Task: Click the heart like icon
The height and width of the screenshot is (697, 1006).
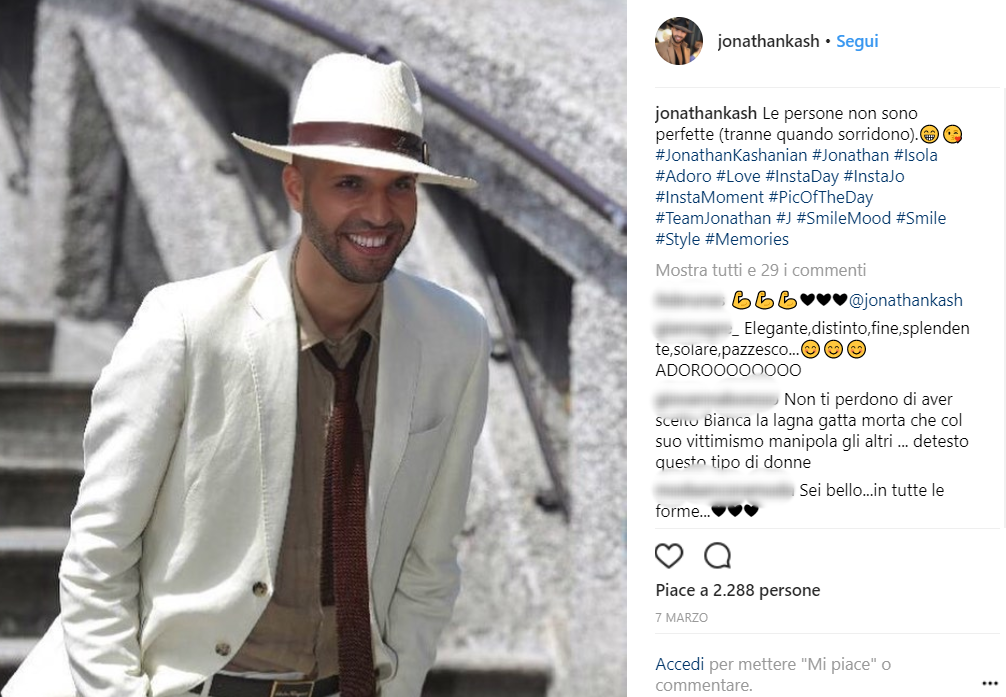Action: coord(669,555)
